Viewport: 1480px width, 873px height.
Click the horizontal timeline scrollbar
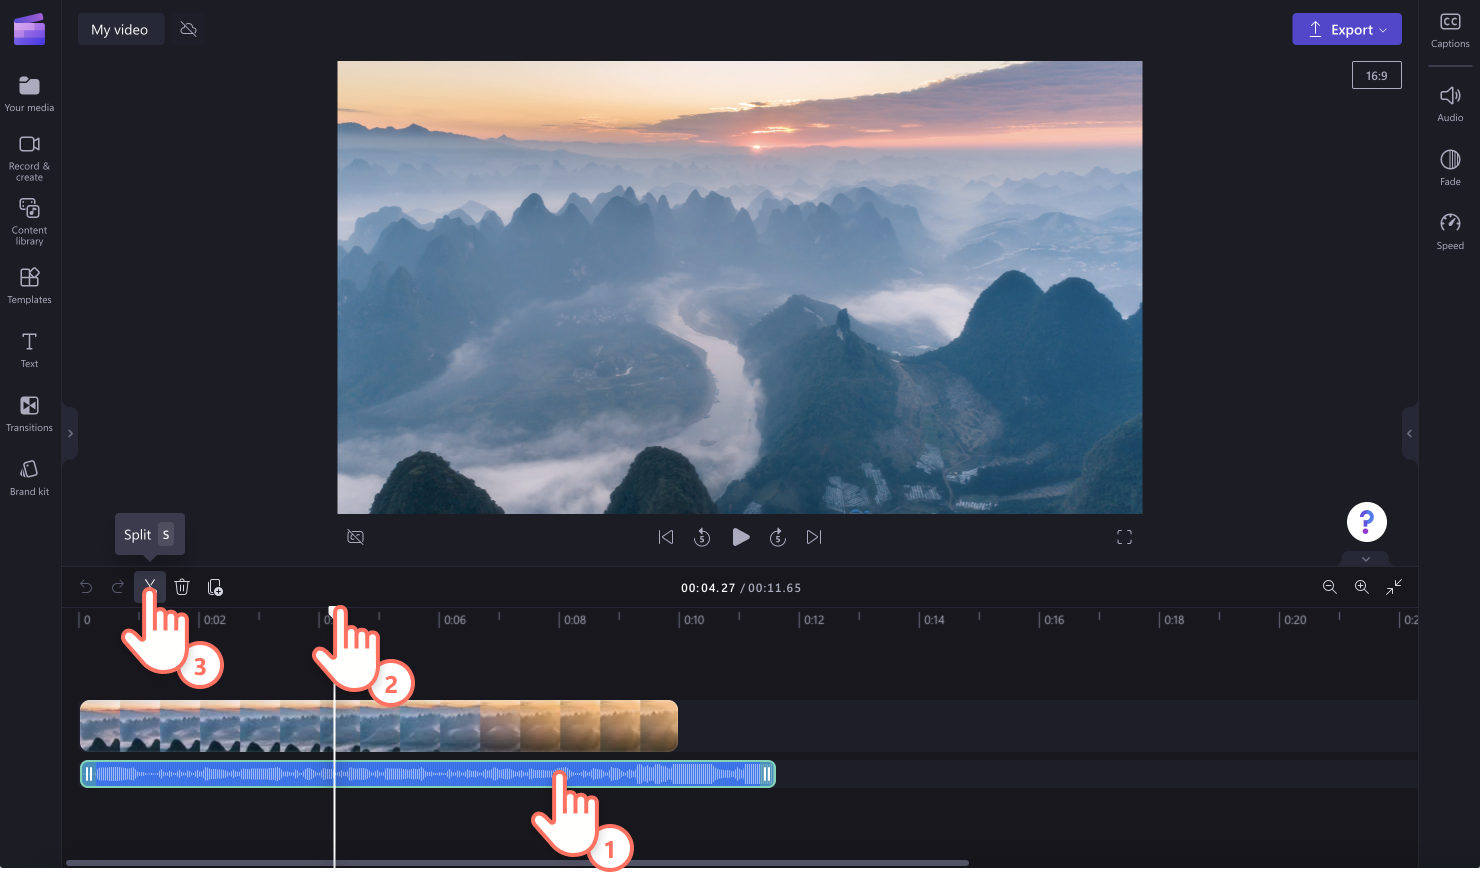click(517, 863)
